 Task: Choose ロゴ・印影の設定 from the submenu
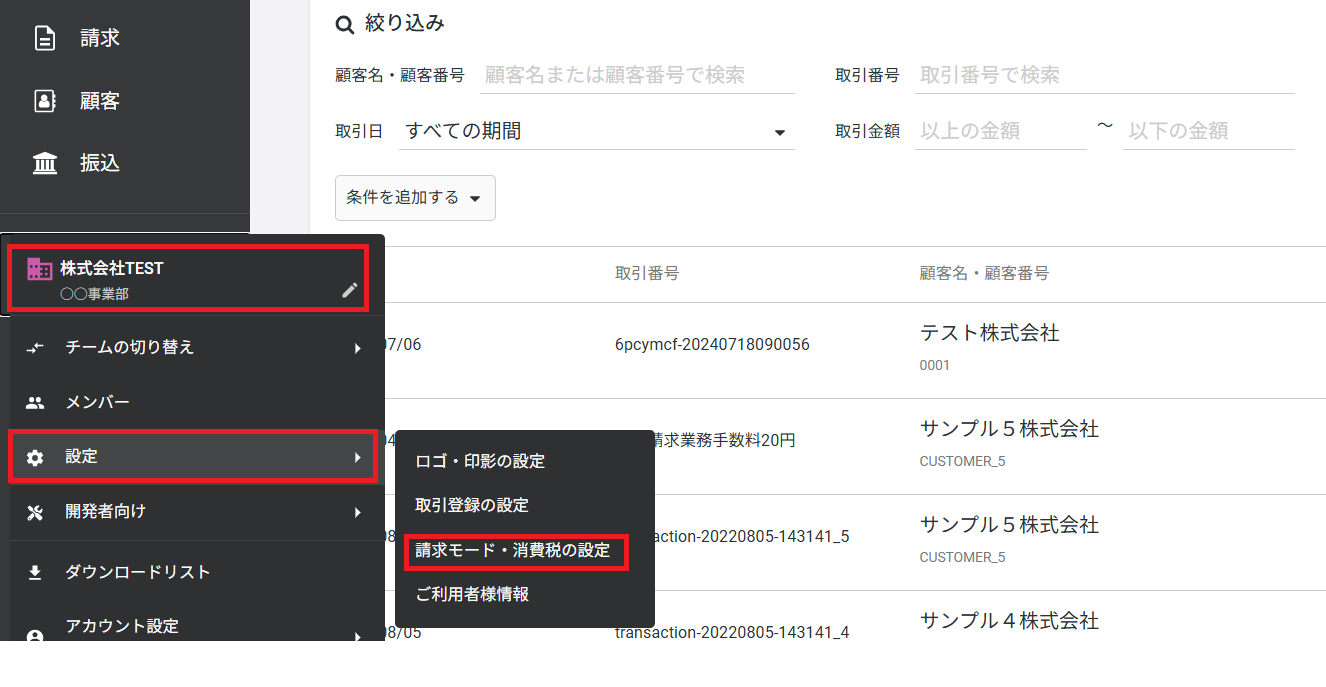coord(525,461)
